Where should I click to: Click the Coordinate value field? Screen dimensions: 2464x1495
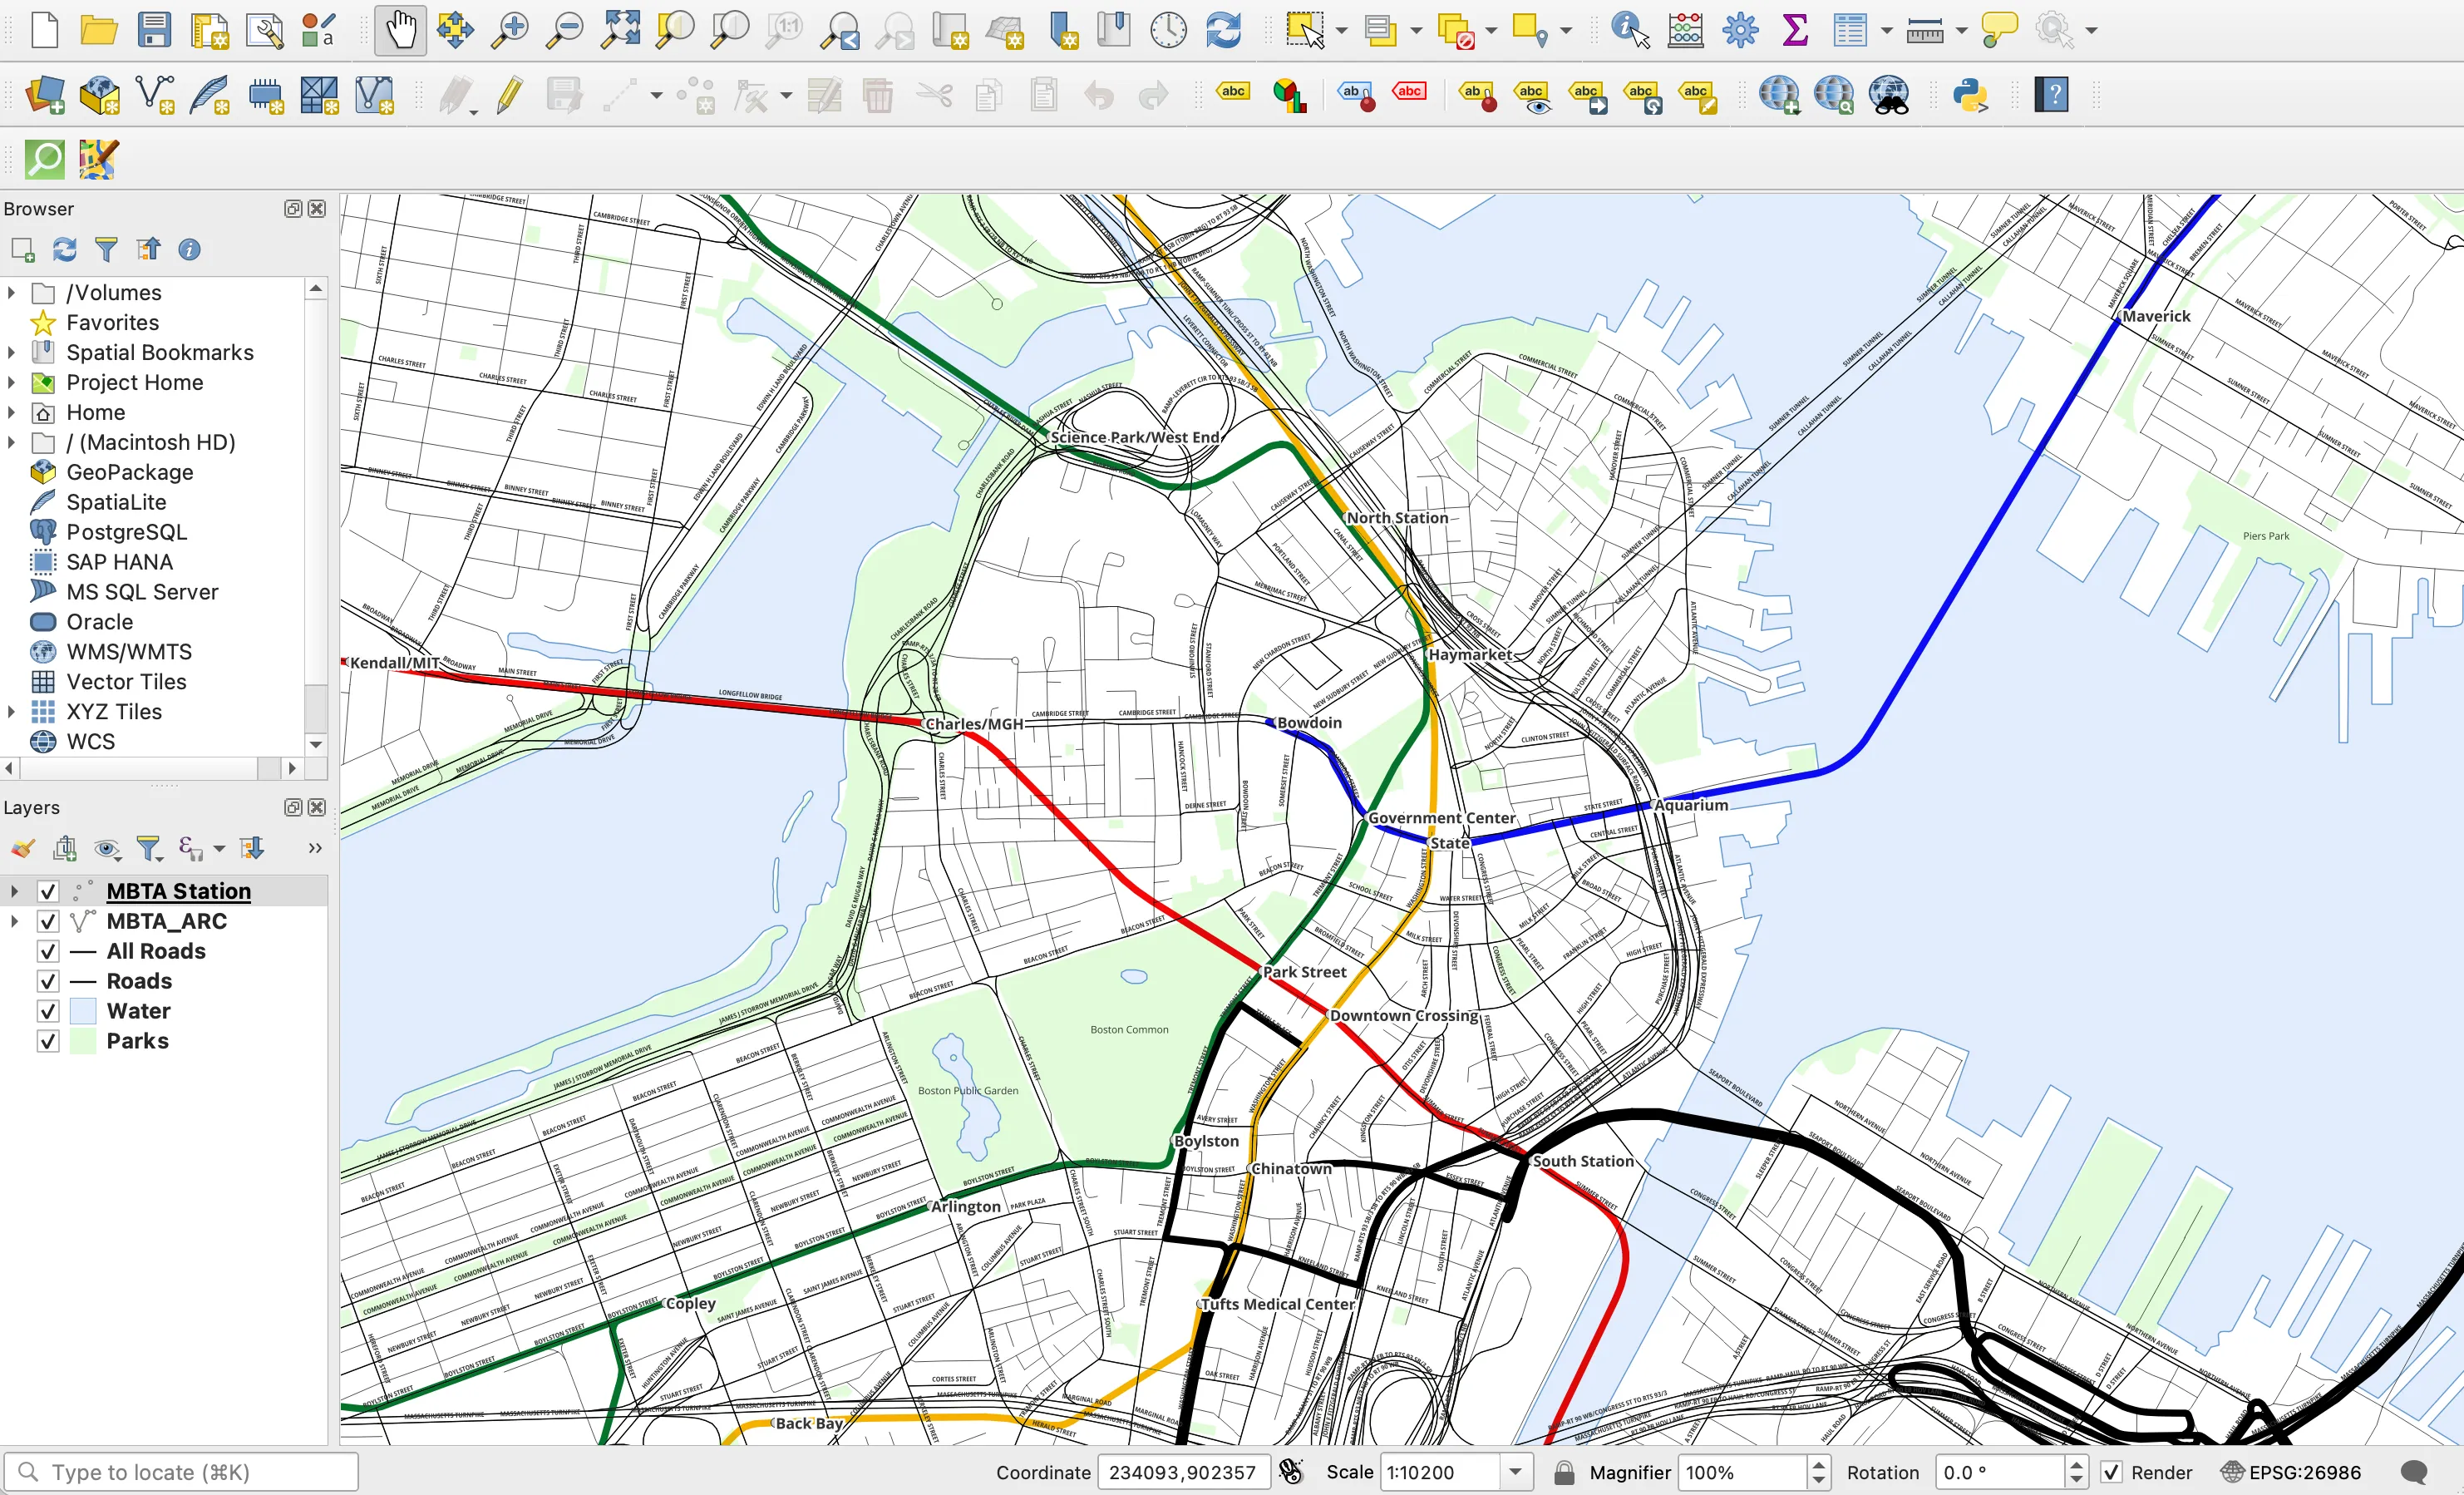[1183, 1472]
